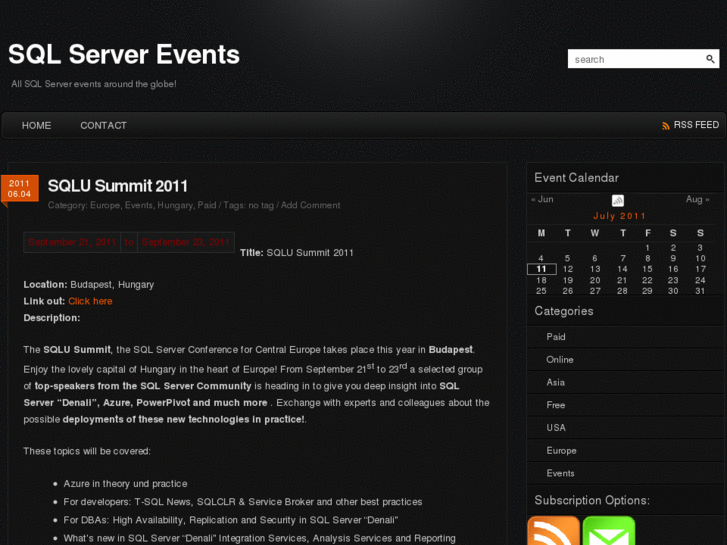Click the Add Comment link
The height and width of the screenshot is (545, 727).
(310, 205)
